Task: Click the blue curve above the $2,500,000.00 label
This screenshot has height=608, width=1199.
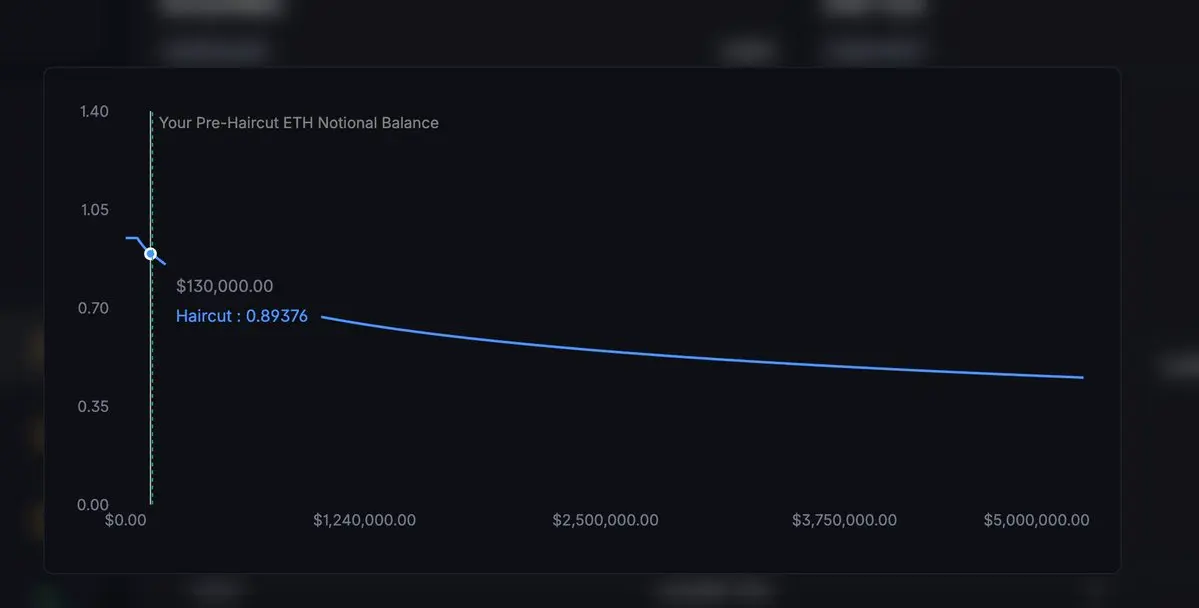Action: (606, 350)
